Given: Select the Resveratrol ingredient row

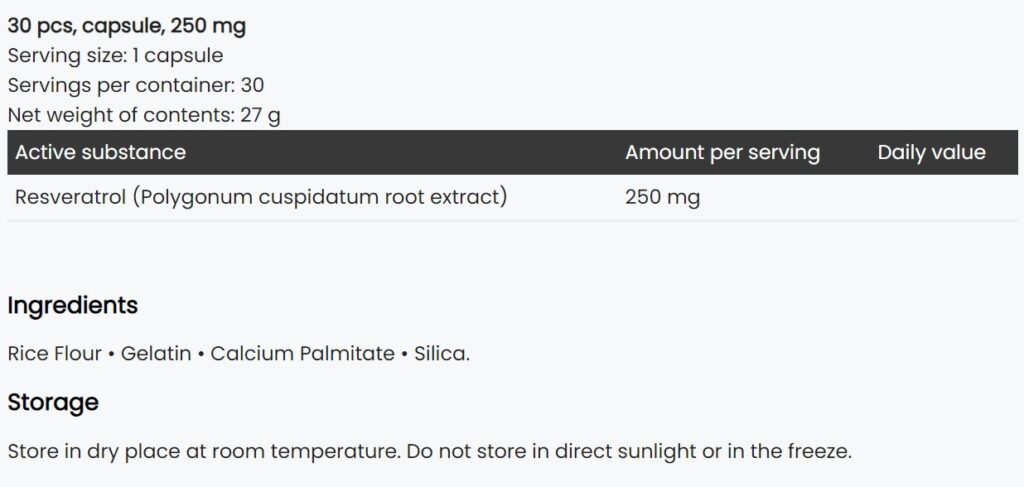Looking at the screenshot, I should coord(512,197).
